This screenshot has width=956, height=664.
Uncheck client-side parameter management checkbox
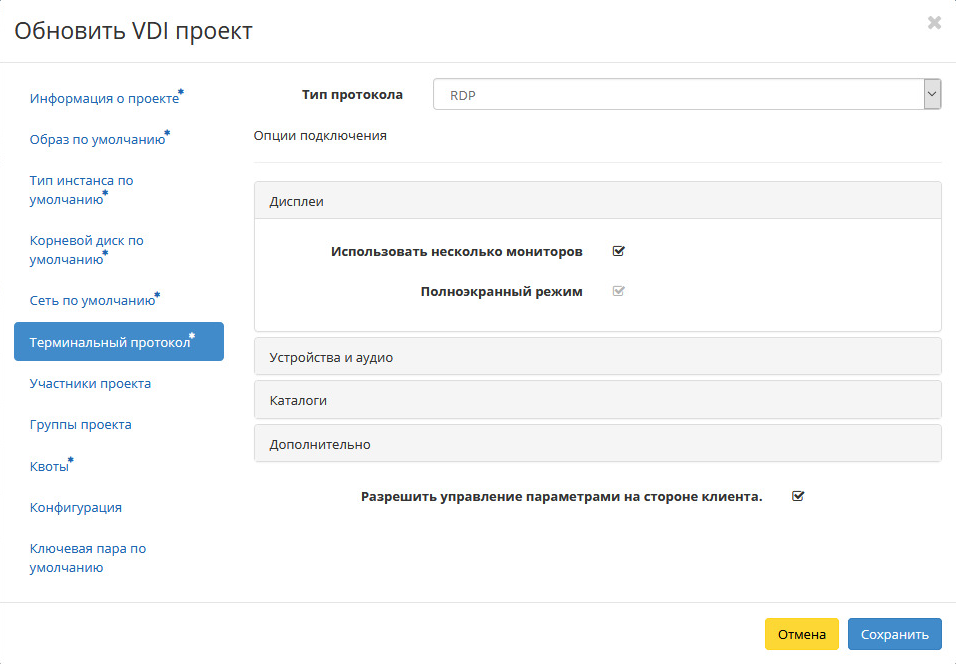(798, 496)
